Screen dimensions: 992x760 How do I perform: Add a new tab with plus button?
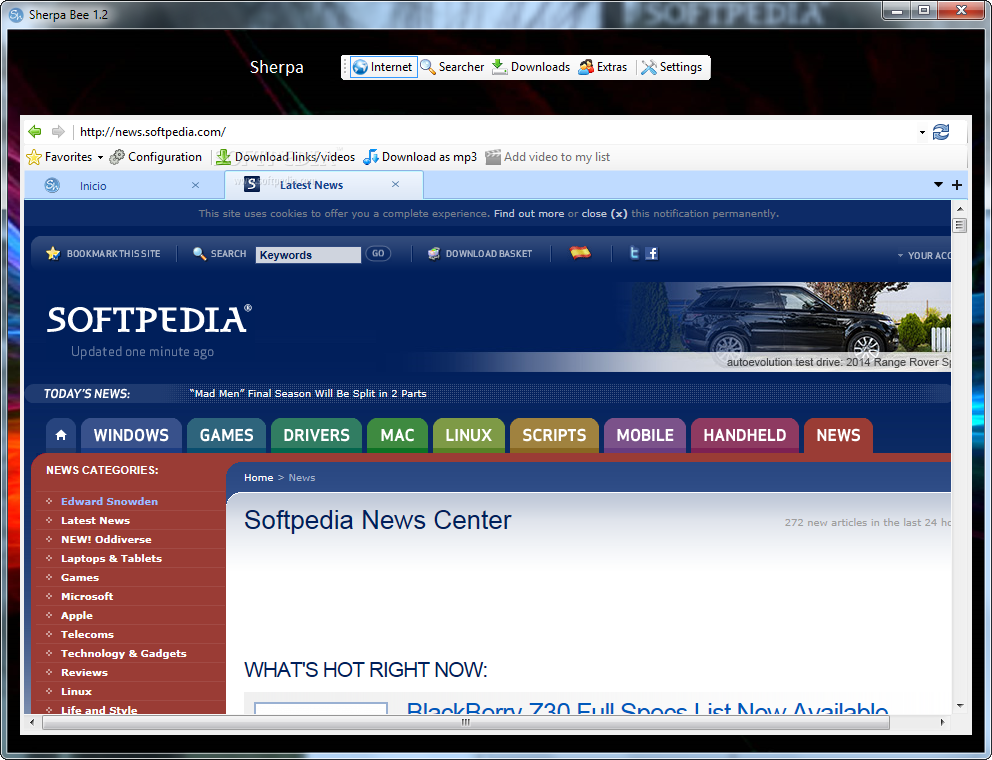tap(957, 185)
